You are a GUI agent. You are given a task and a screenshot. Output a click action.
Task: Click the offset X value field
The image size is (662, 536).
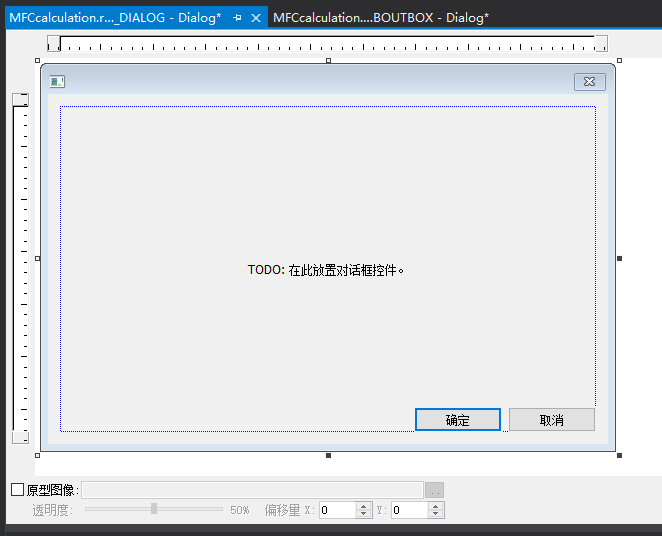coord(338,510)
